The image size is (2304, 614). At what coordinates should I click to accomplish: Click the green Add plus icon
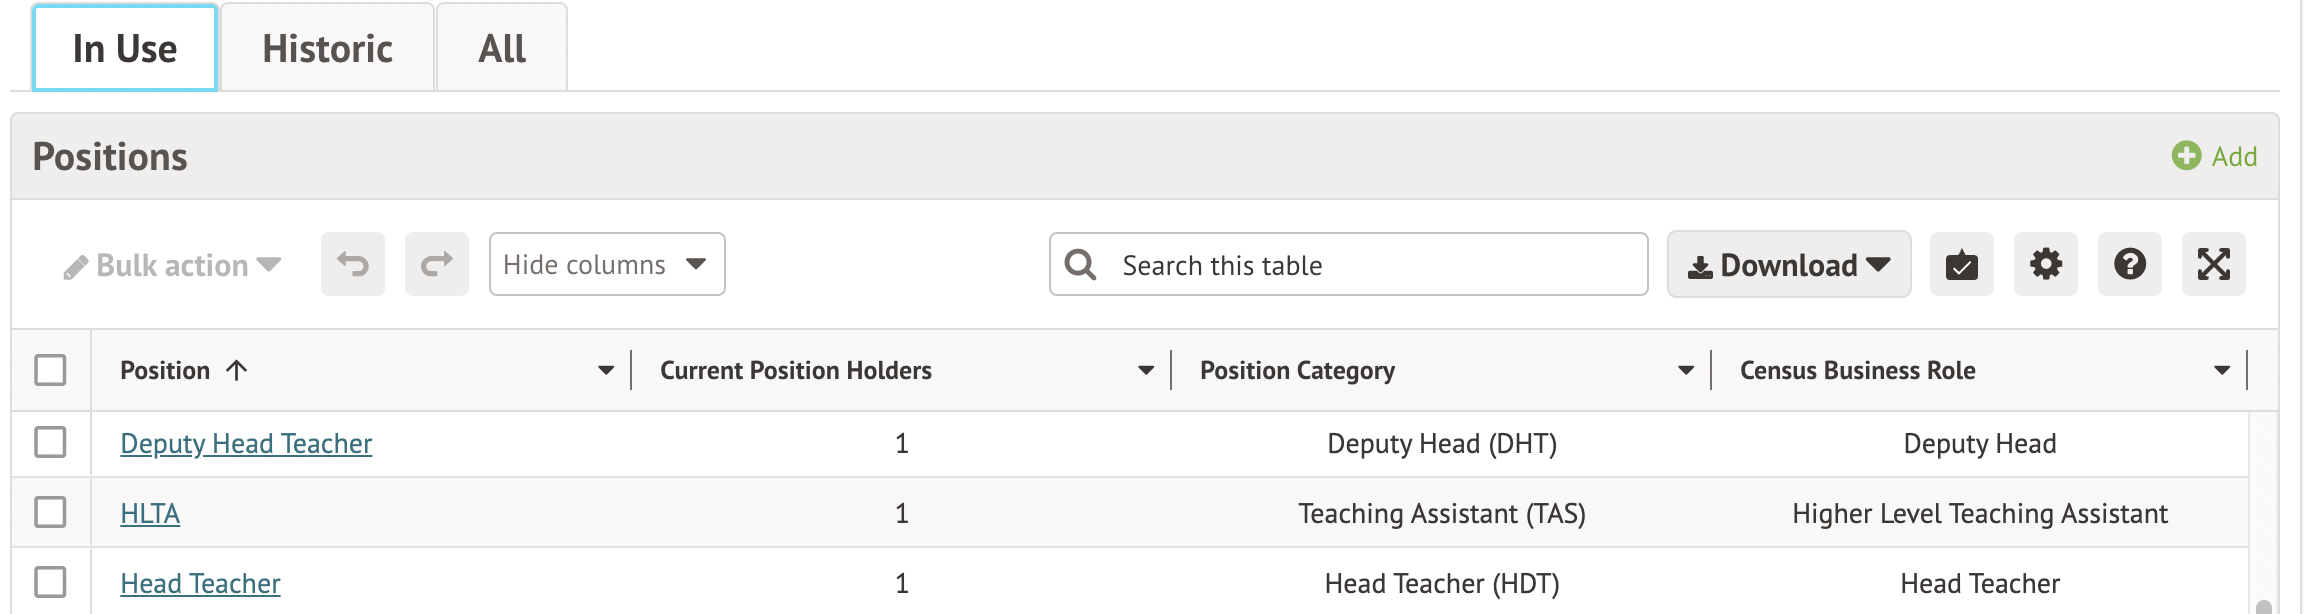(x=2186, y=156)
